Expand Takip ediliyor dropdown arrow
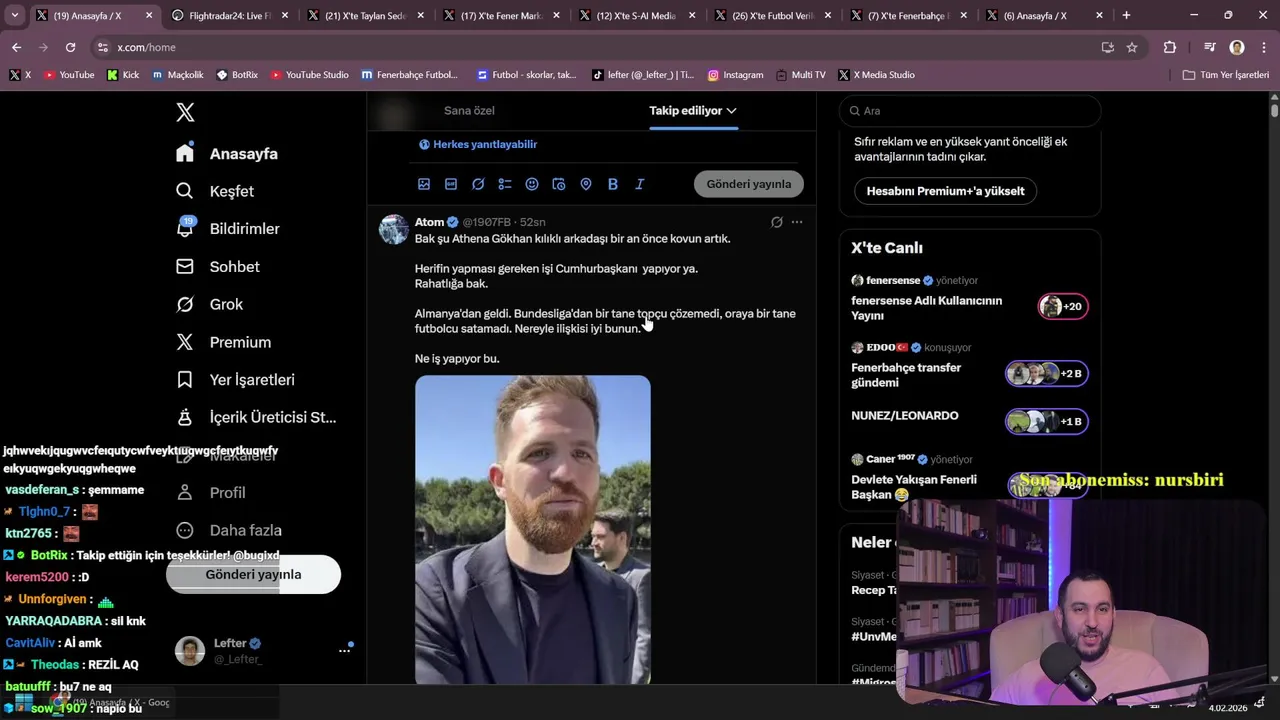 tap(732, 111)
